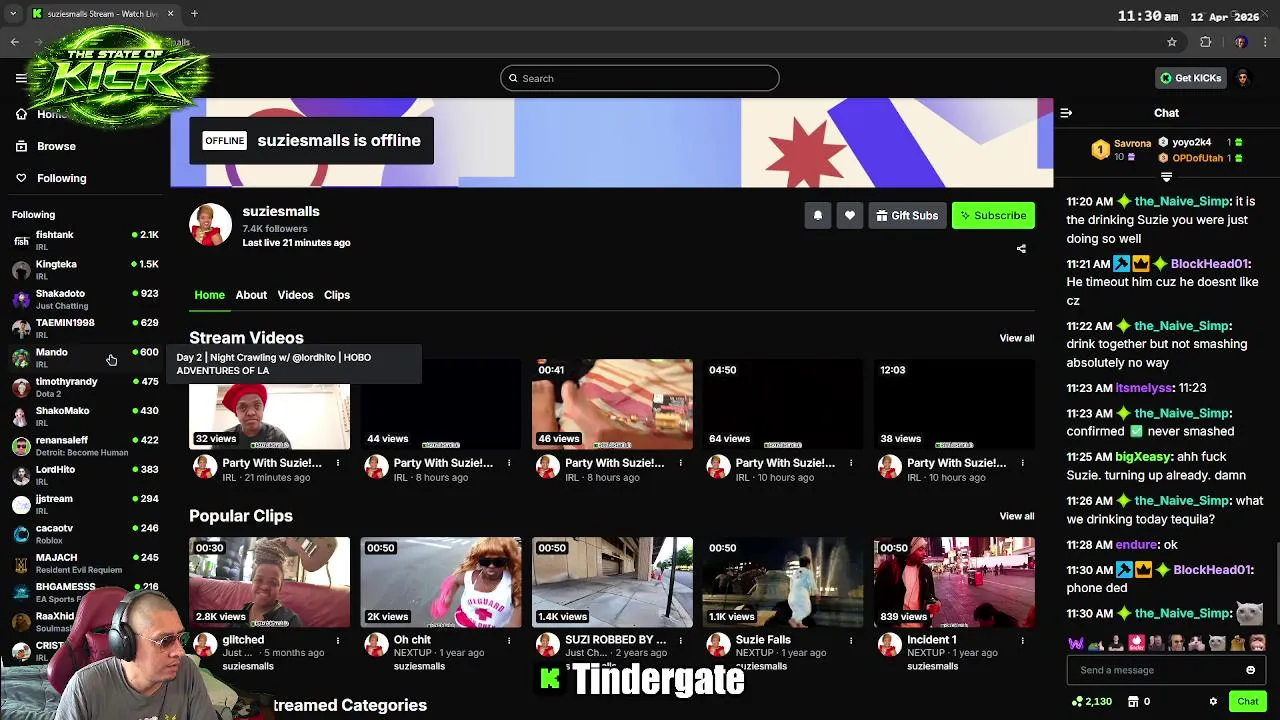Open options menu for Suzie Falls clip

coord(851,640)
